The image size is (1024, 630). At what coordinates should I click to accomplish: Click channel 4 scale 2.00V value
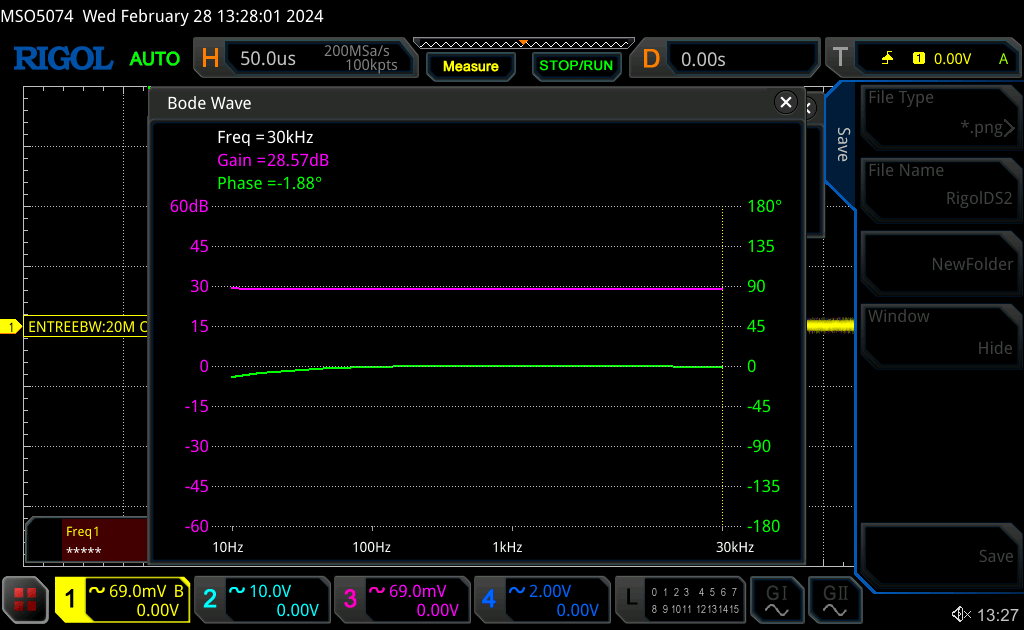[550, 591]
